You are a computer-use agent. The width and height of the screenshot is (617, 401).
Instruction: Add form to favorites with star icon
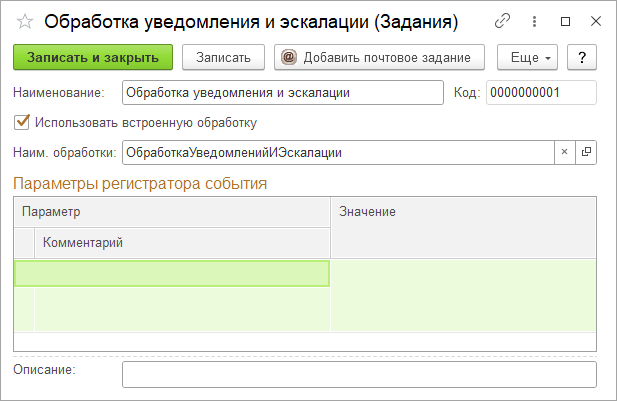(x=25, y=21)
